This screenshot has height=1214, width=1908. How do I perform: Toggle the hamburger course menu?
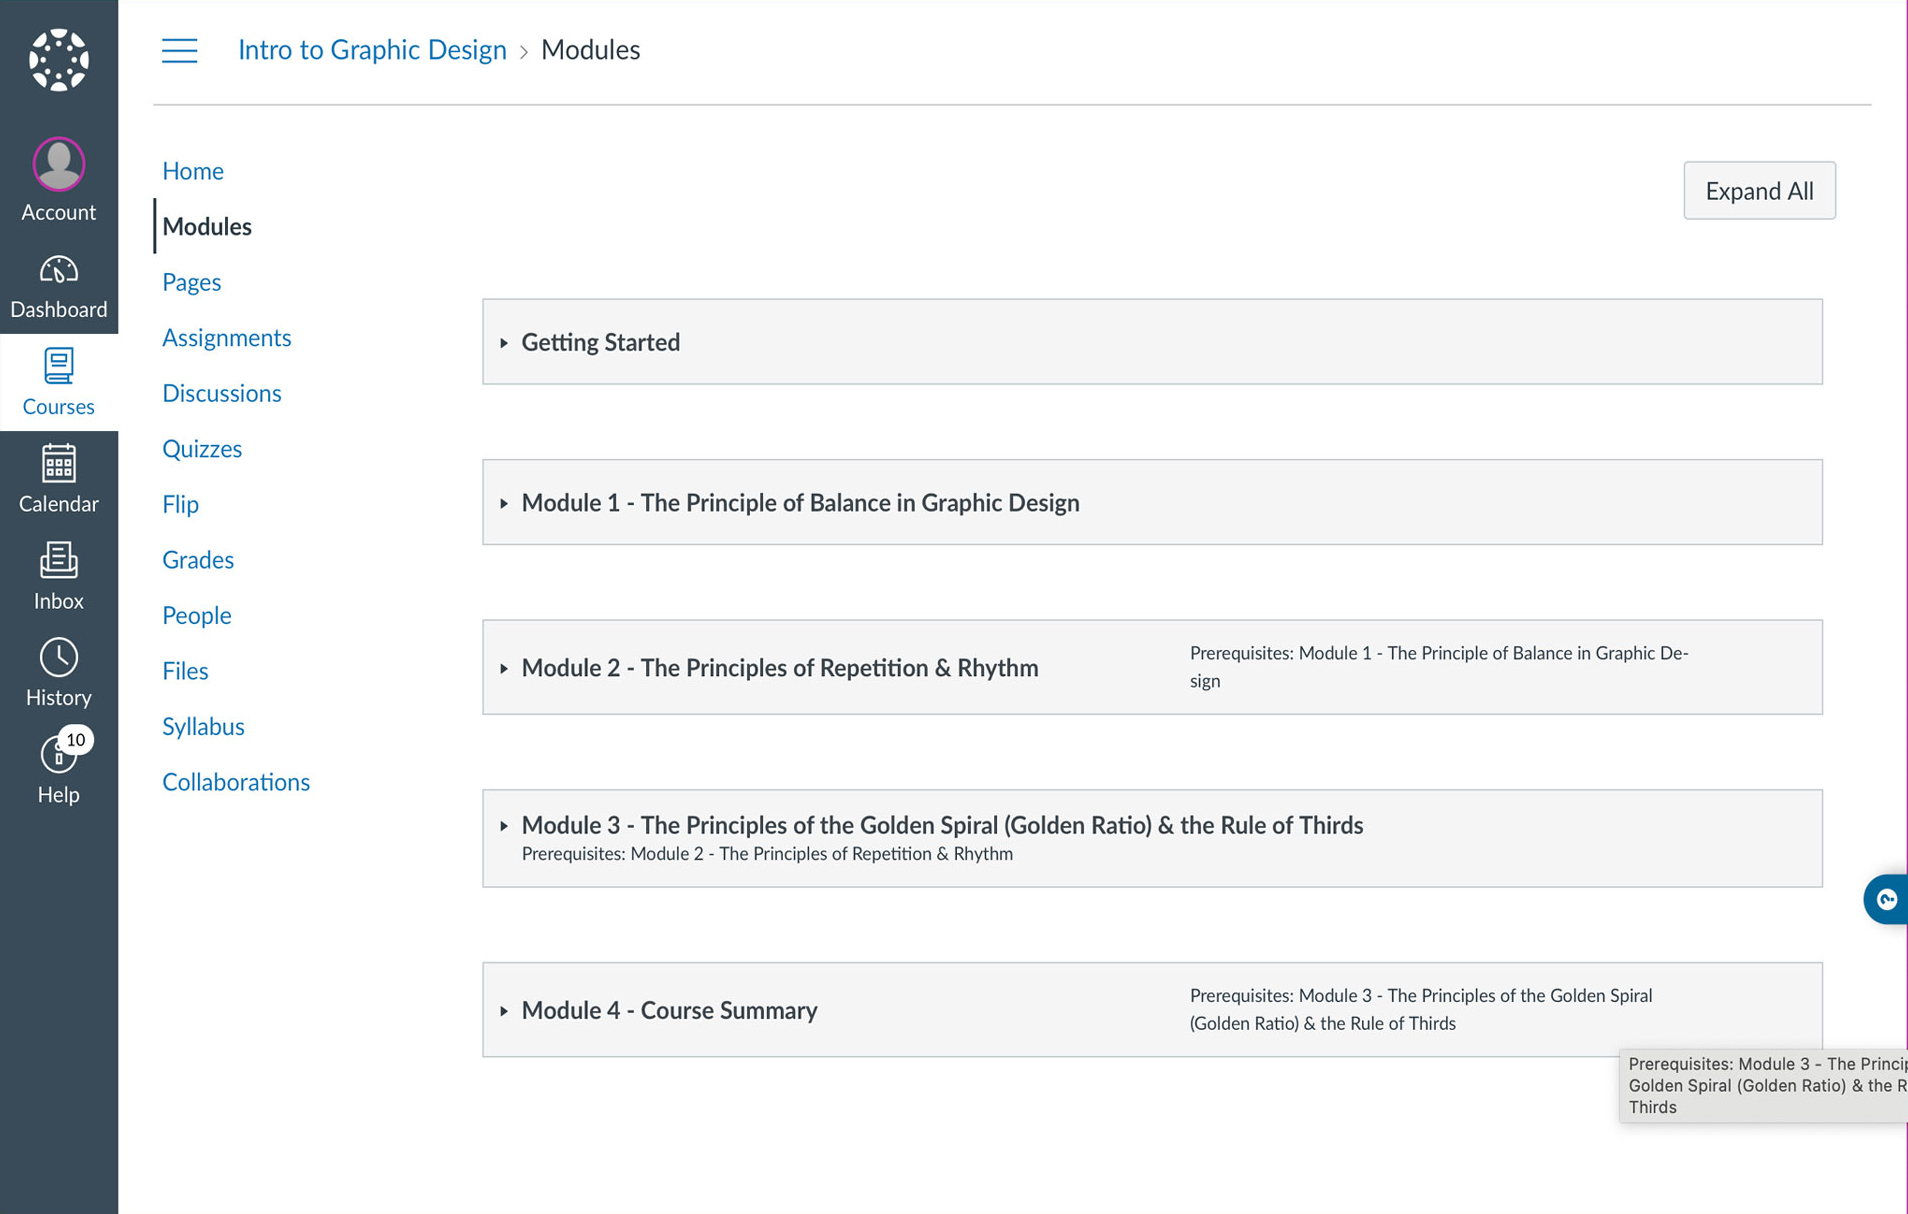click(180, 50)
